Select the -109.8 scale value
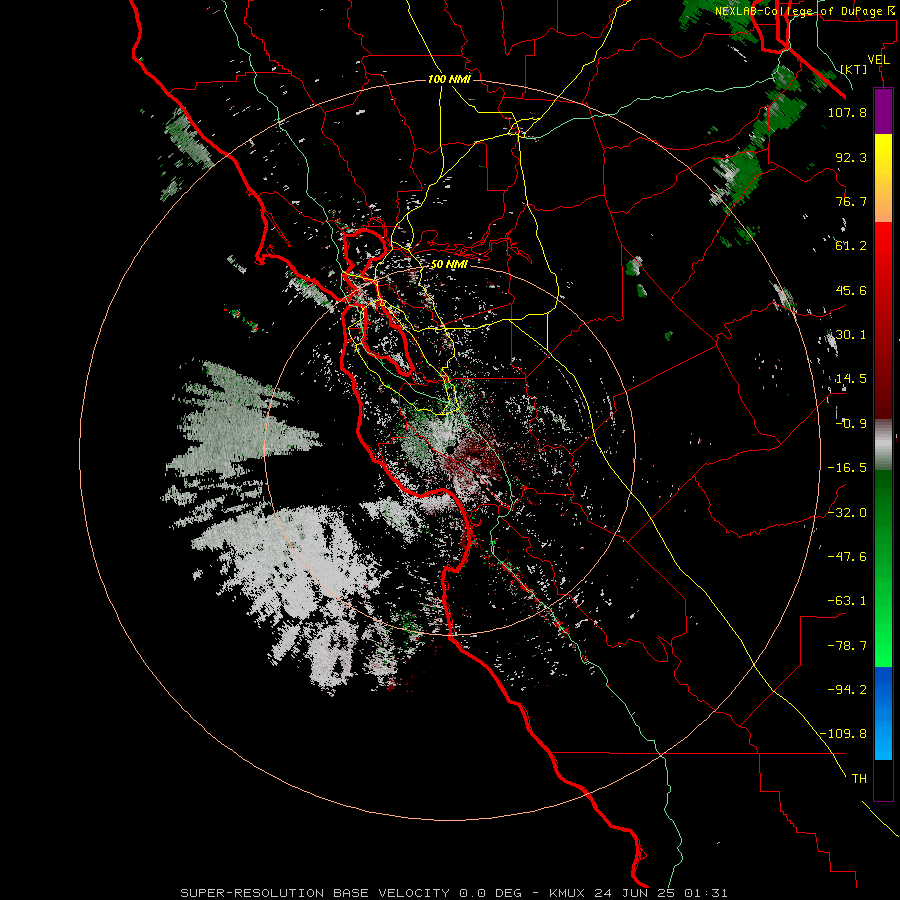 point(843,734)
